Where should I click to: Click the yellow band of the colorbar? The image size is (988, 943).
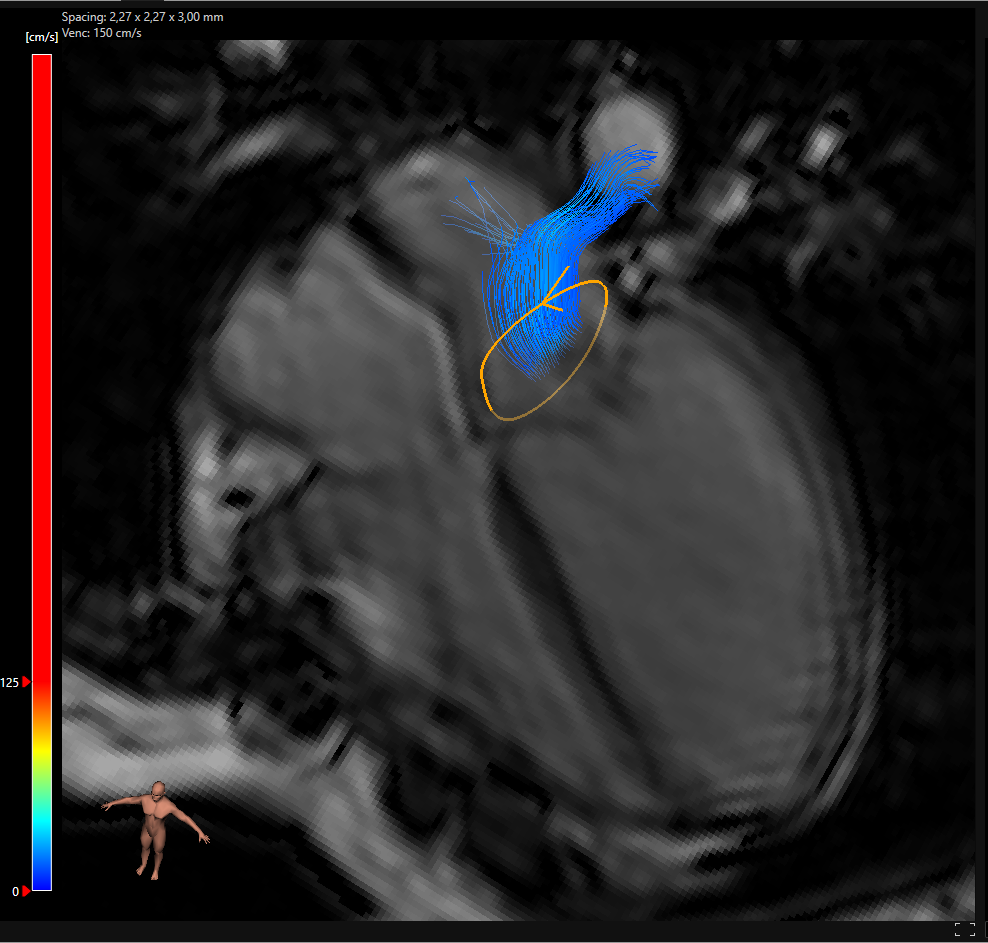[x=42, y=746]
